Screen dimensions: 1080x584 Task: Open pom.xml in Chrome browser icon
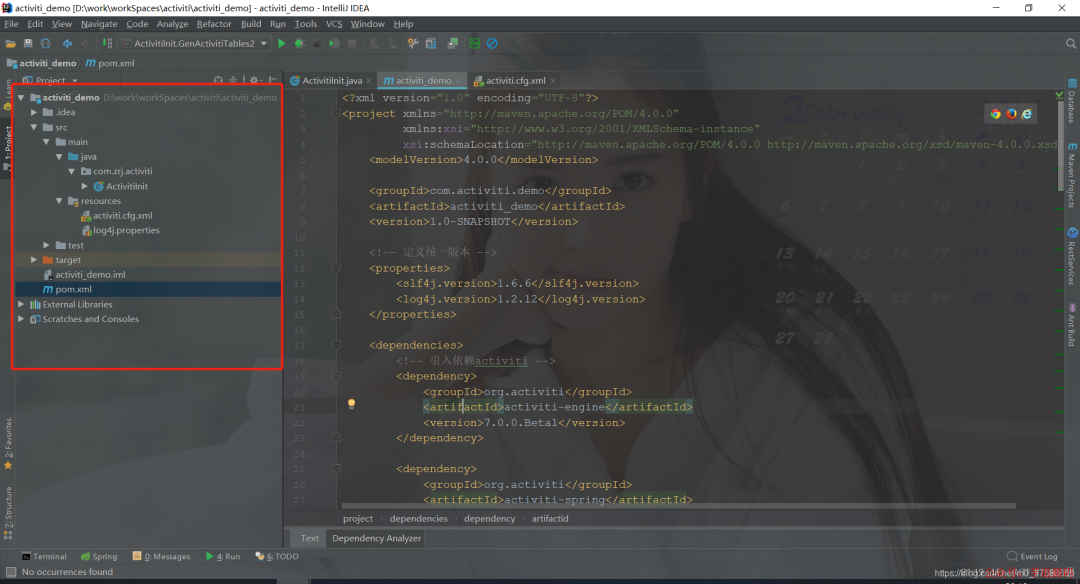tap(995, 114)
